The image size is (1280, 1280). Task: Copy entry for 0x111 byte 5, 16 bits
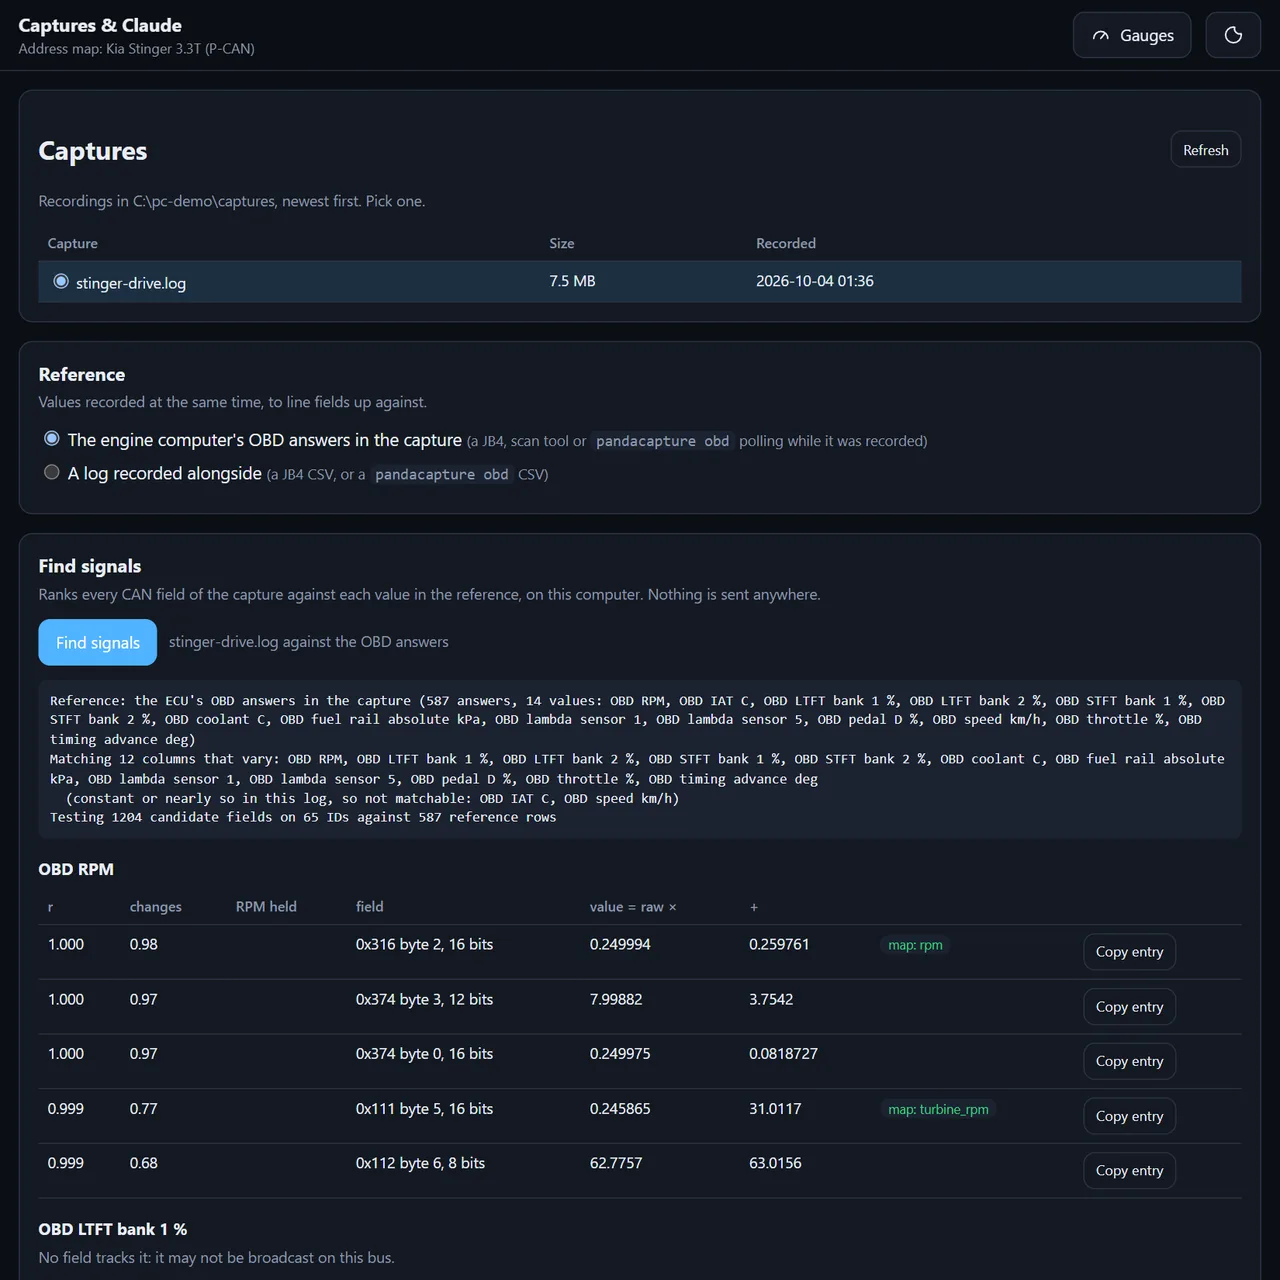pos(1129,1116)
